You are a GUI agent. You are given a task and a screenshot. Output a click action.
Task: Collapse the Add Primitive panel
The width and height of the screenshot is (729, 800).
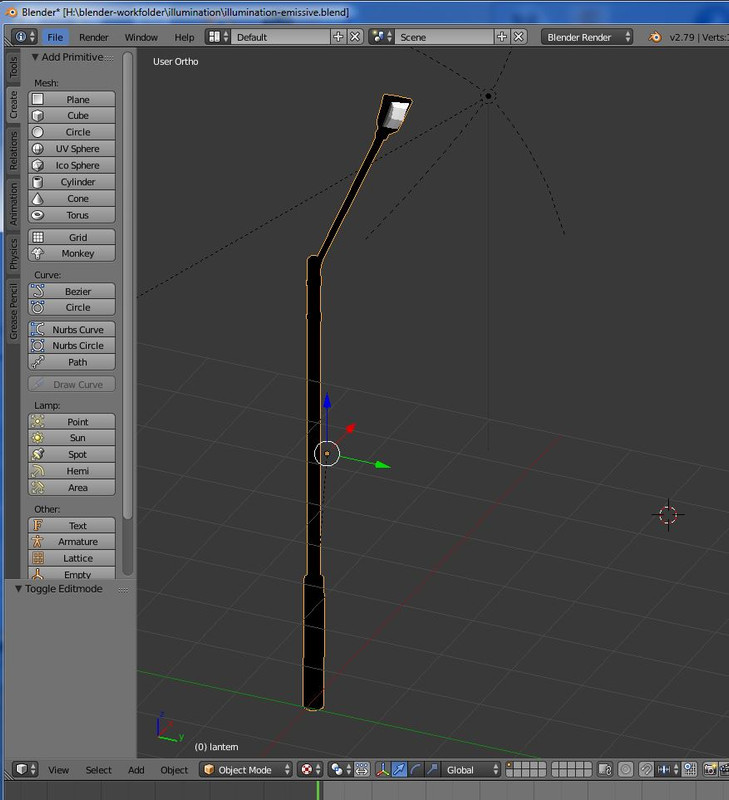click(x=35, y=57)
